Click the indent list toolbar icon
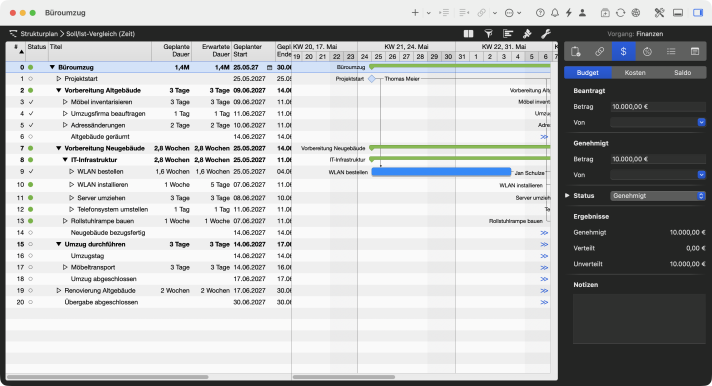The height and width of the screenshot is (386, 712). [x=444, y=13]
